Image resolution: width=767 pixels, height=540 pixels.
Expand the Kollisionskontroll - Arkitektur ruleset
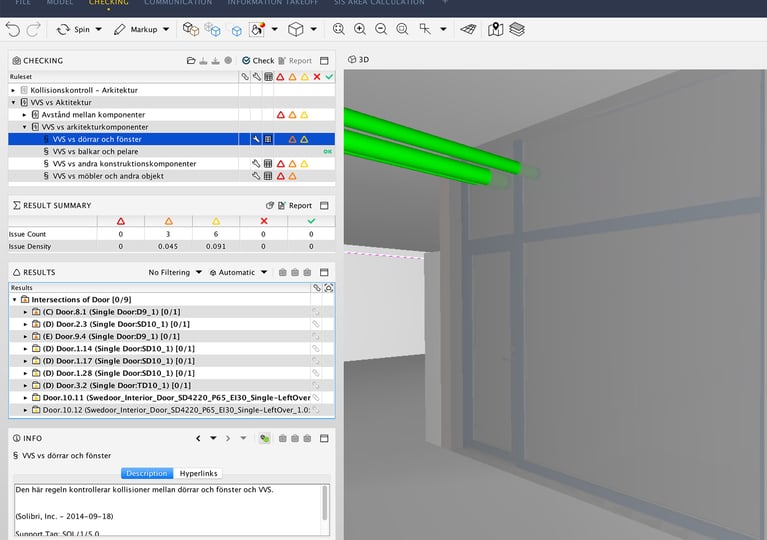13,90
